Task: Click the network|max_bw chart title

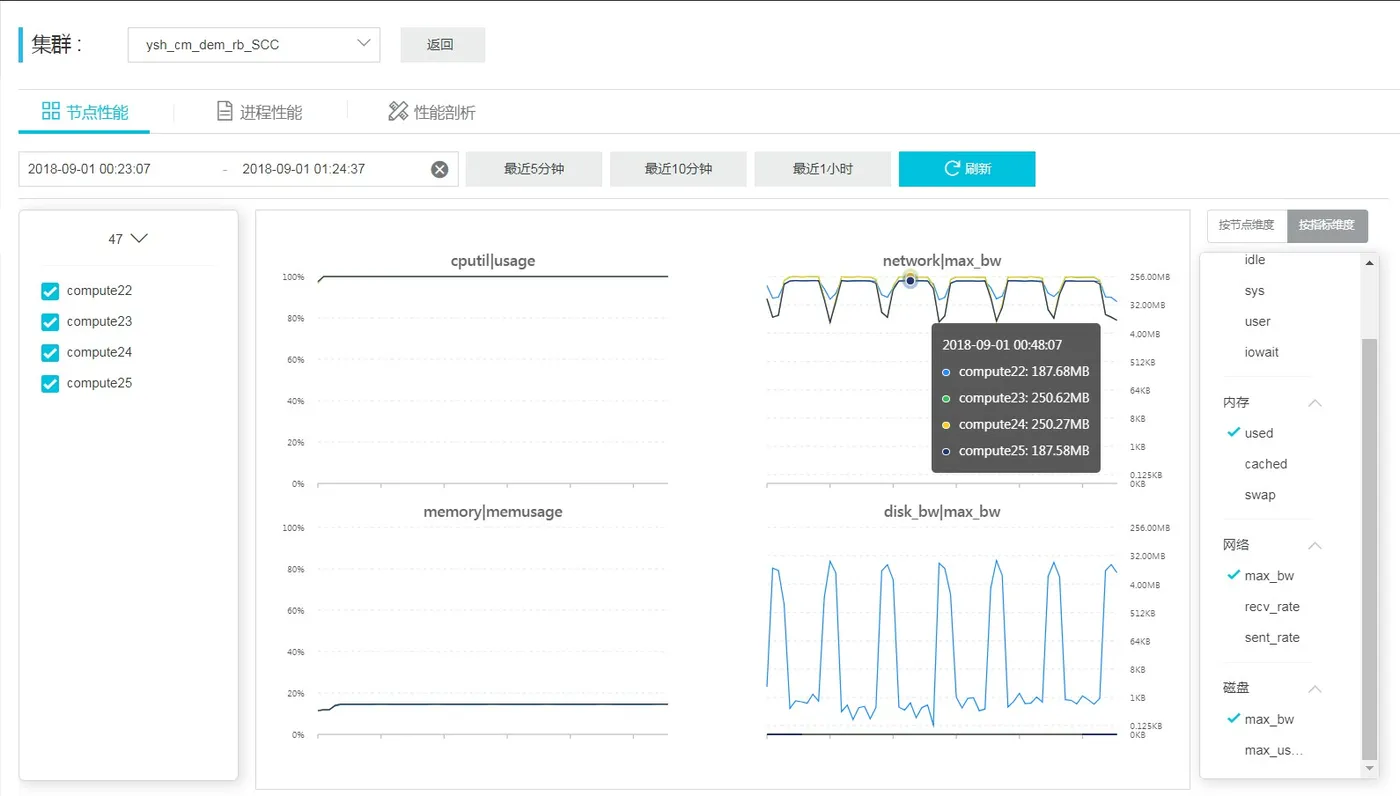Action: (x=942, y=261)
